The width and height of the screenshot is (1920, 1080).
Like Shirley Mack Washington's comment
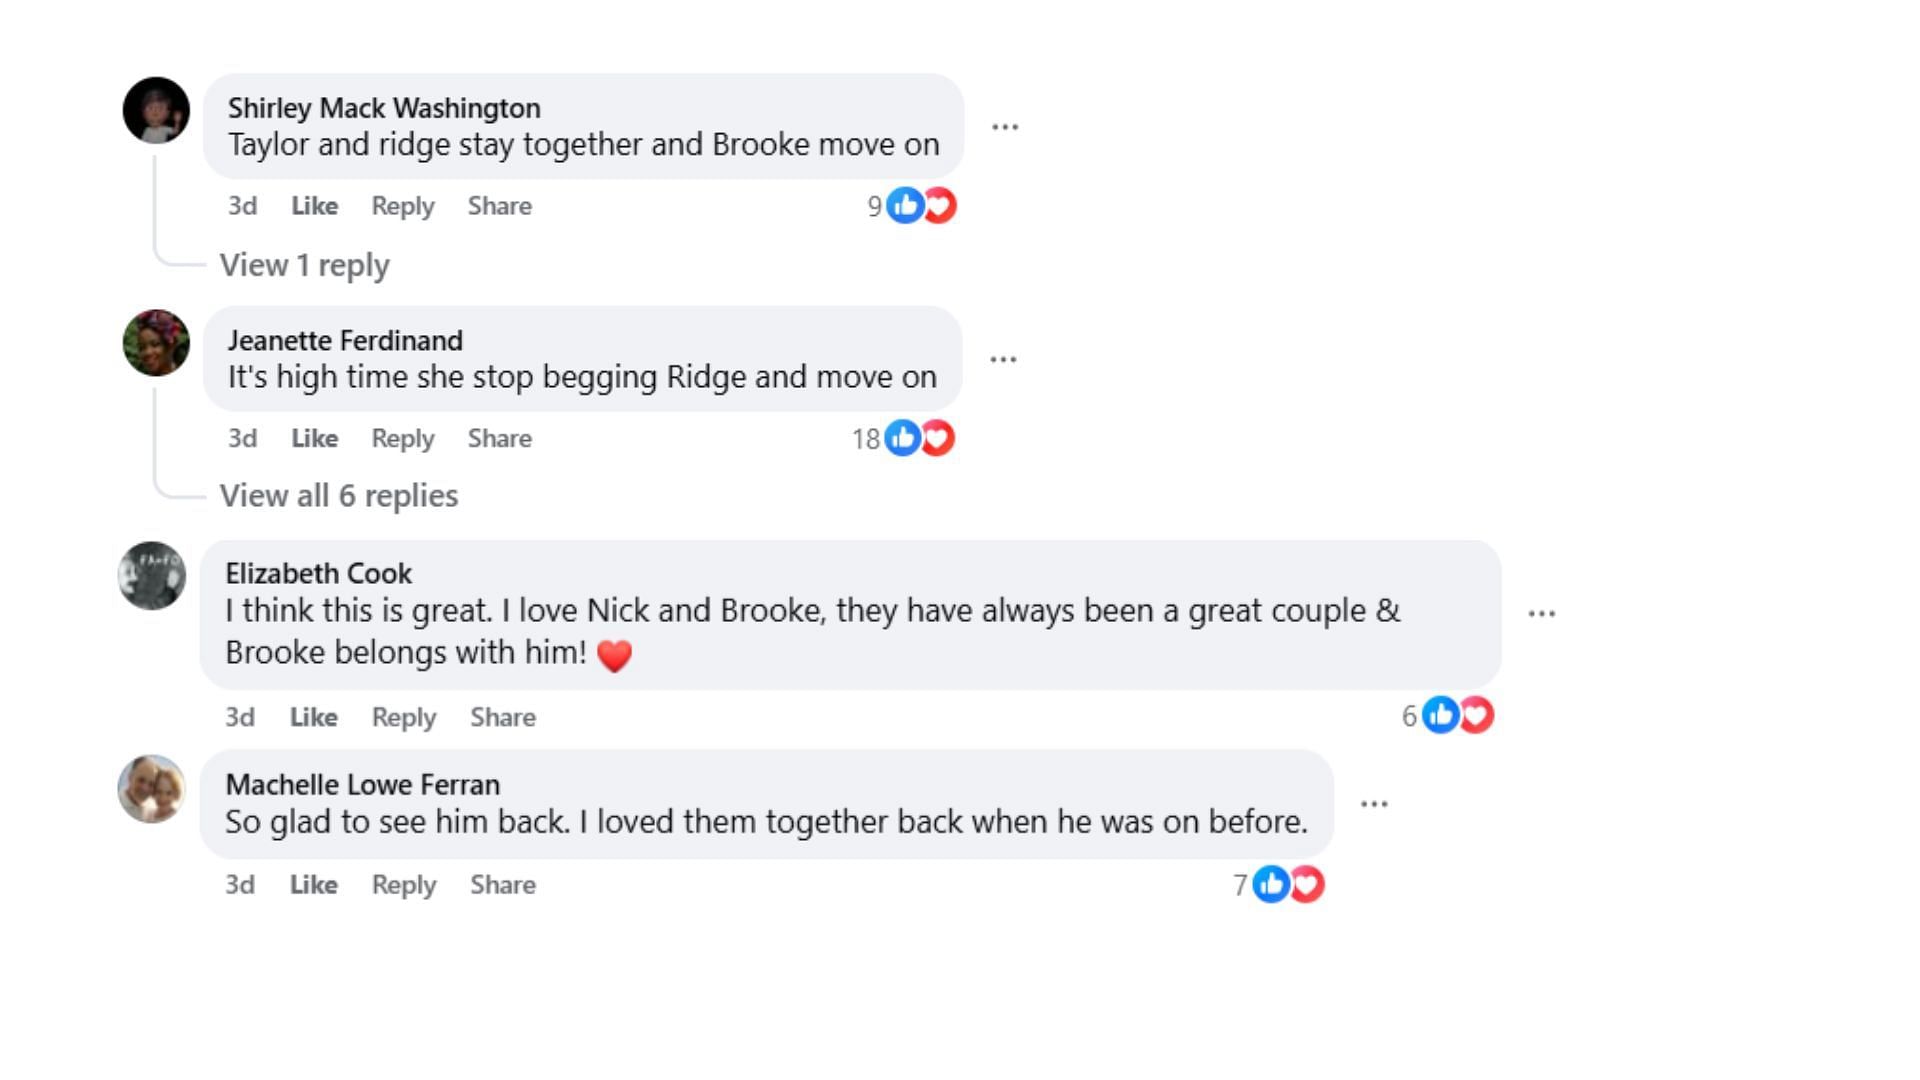[314, 206]
